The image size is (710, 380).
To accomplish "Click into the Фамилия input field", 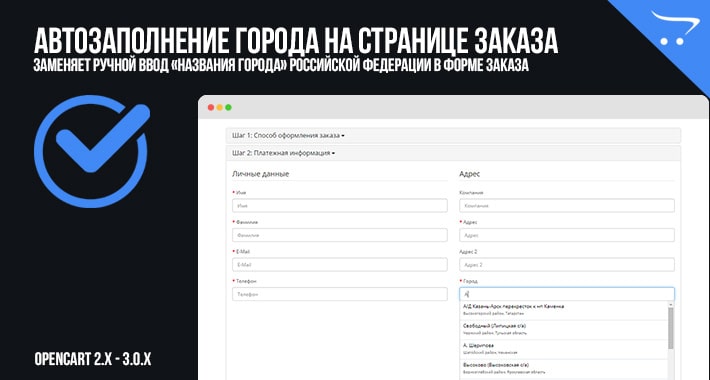I will [x=340, y=235].
